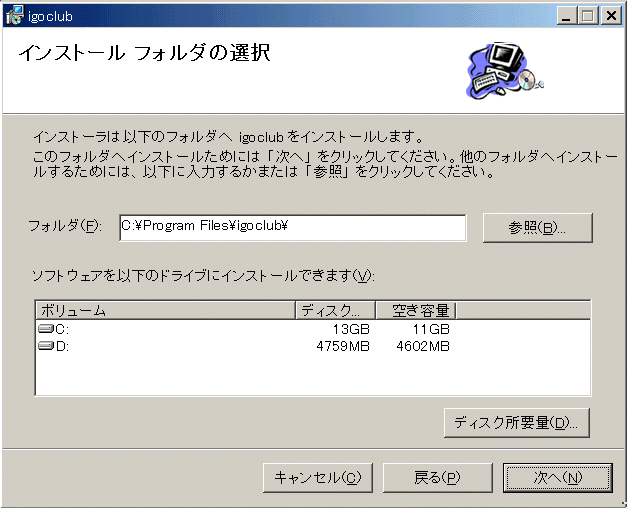Open ディスク所要量(D)... disk cost dialog
The height and width of the screenshot is (508, 627).
tap(517, 422)
